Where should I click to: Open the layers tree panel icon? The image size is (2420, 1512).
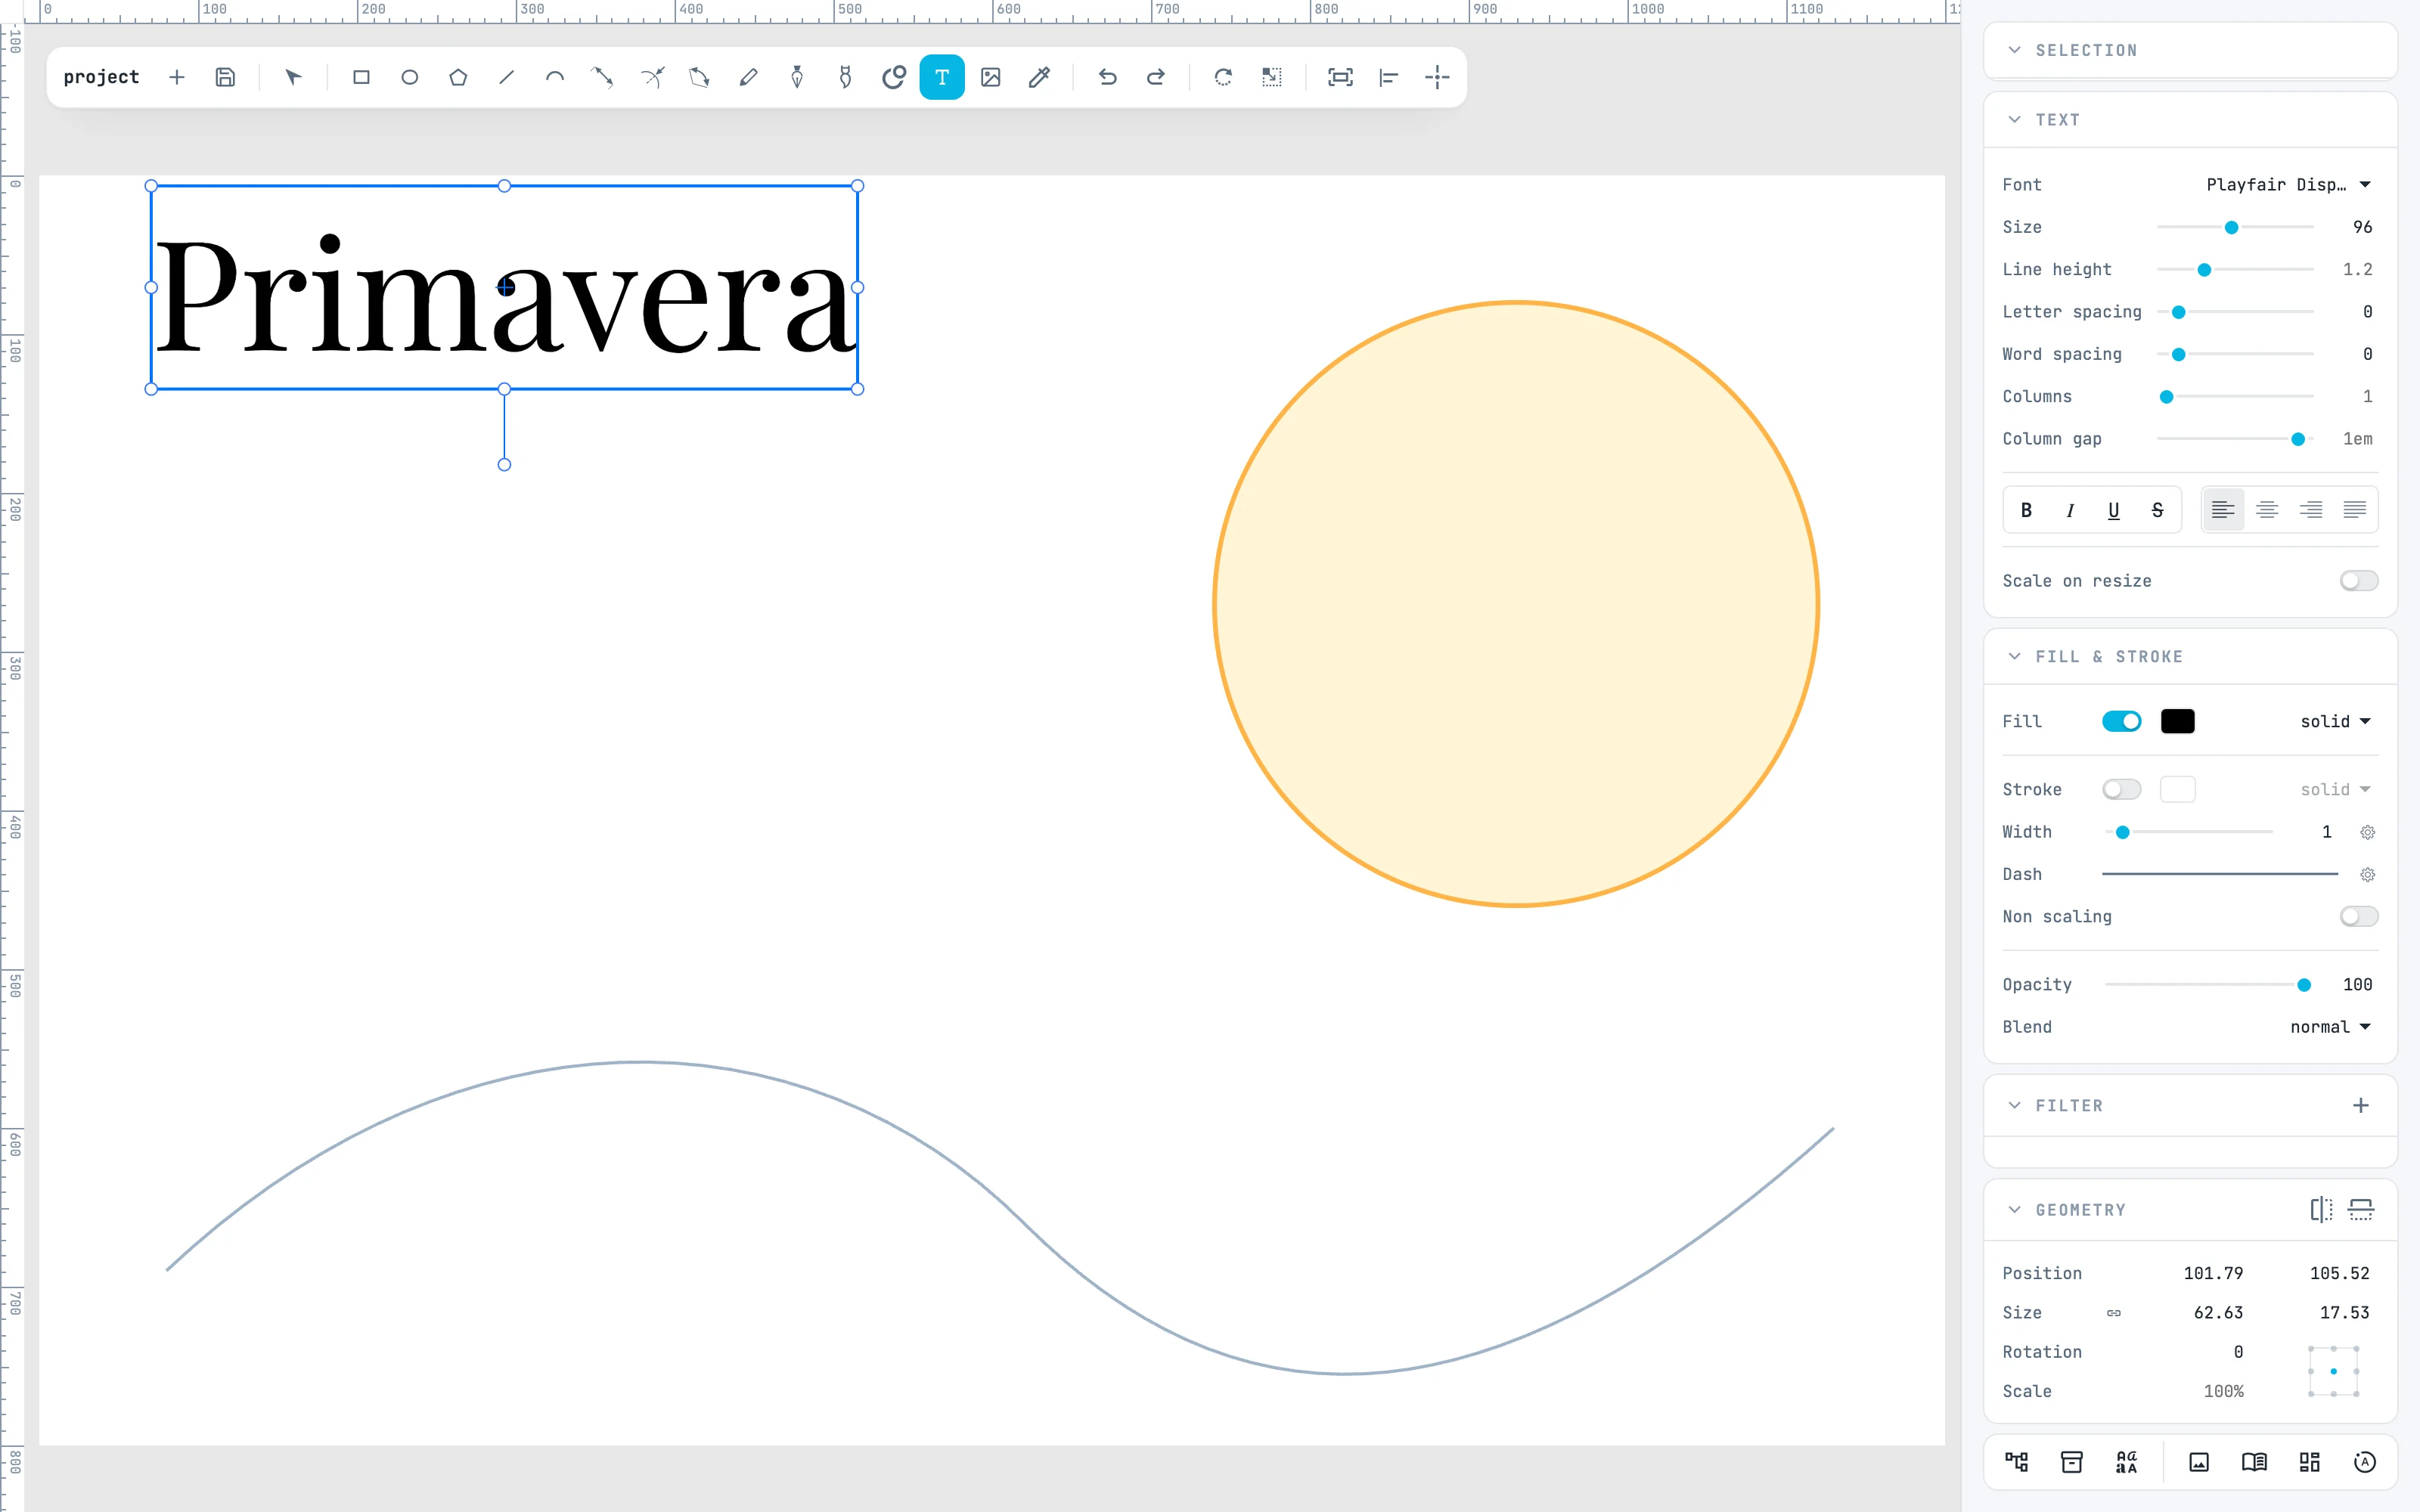point(2017,1462)
